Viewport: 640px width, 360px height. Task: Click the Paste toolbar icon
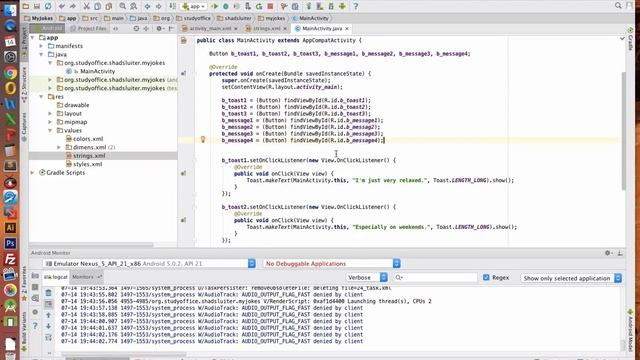point(109,6)
